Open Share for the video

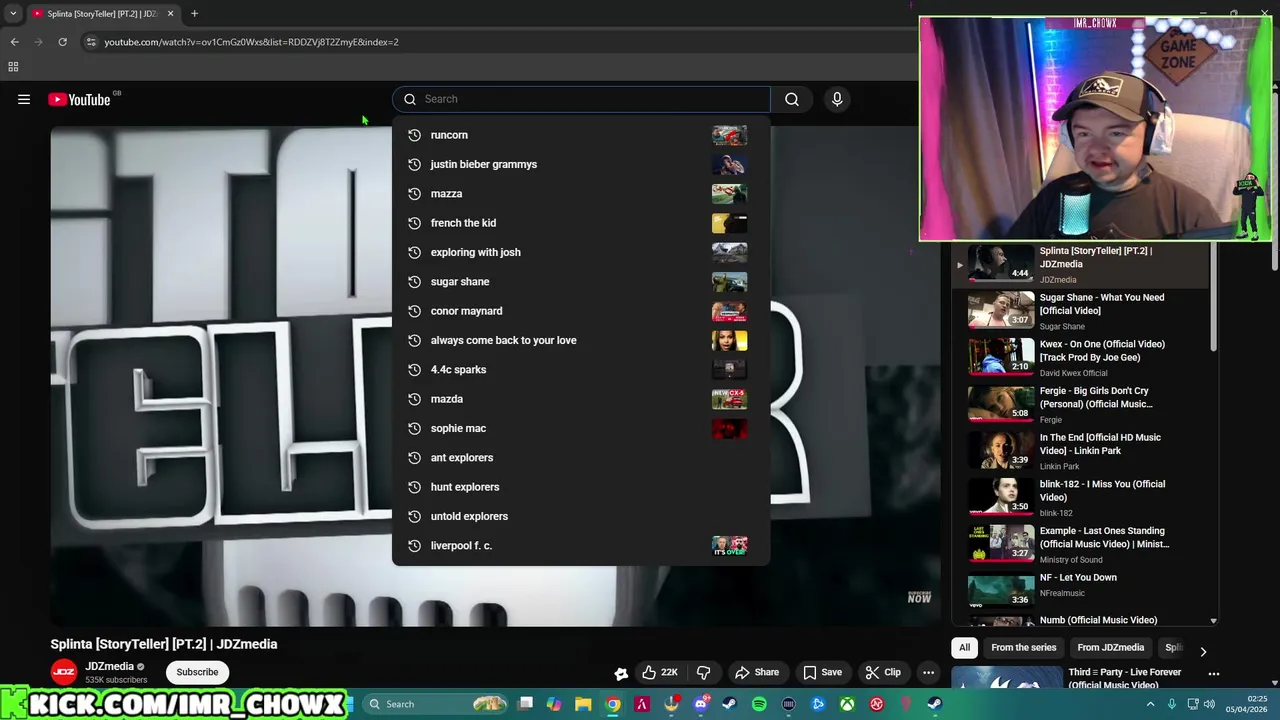(x=757, y=672)
